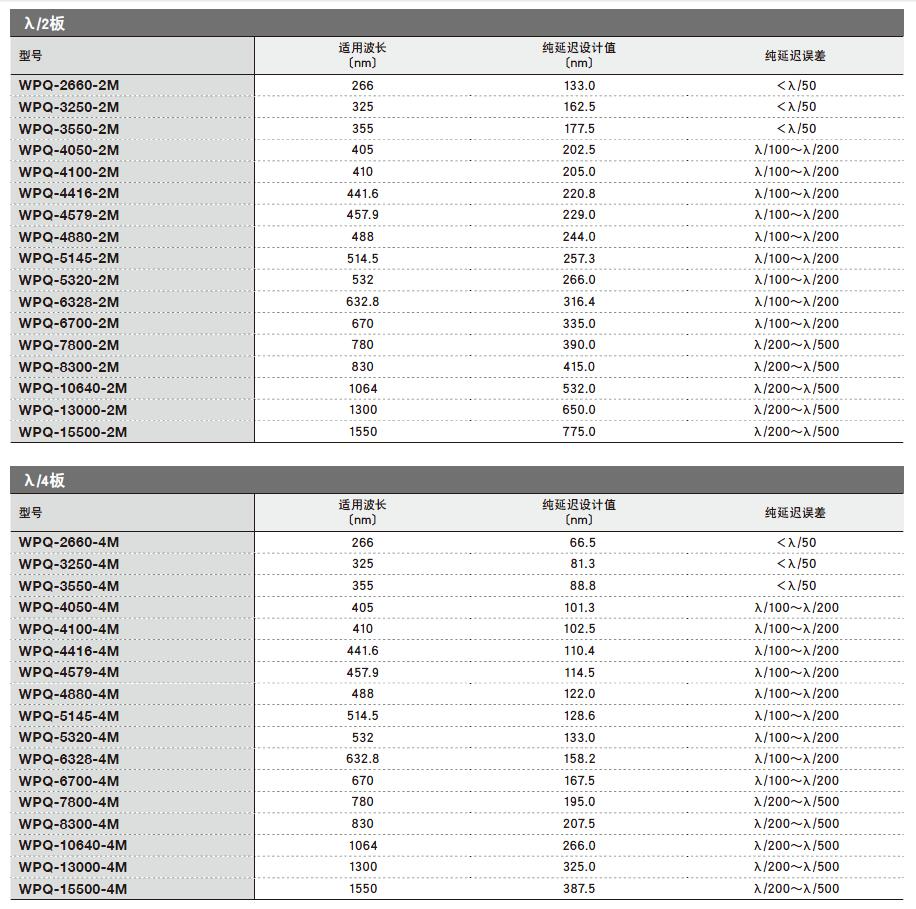Click the WPQ-15500-2M model name

pos(73,432)
